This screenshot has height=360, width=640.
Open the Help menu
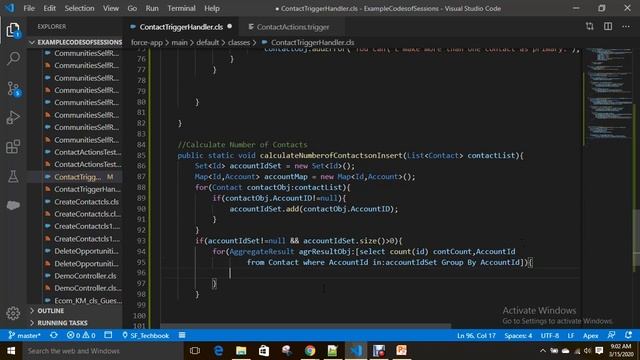click(212, 8)
